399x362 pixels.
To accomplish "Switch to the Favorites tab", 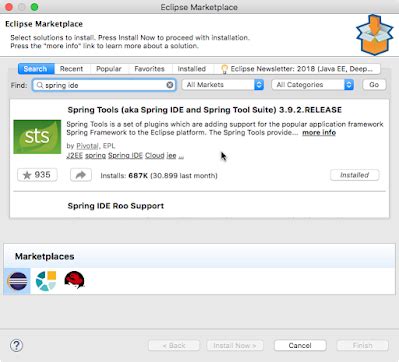I will click(149, 69).
